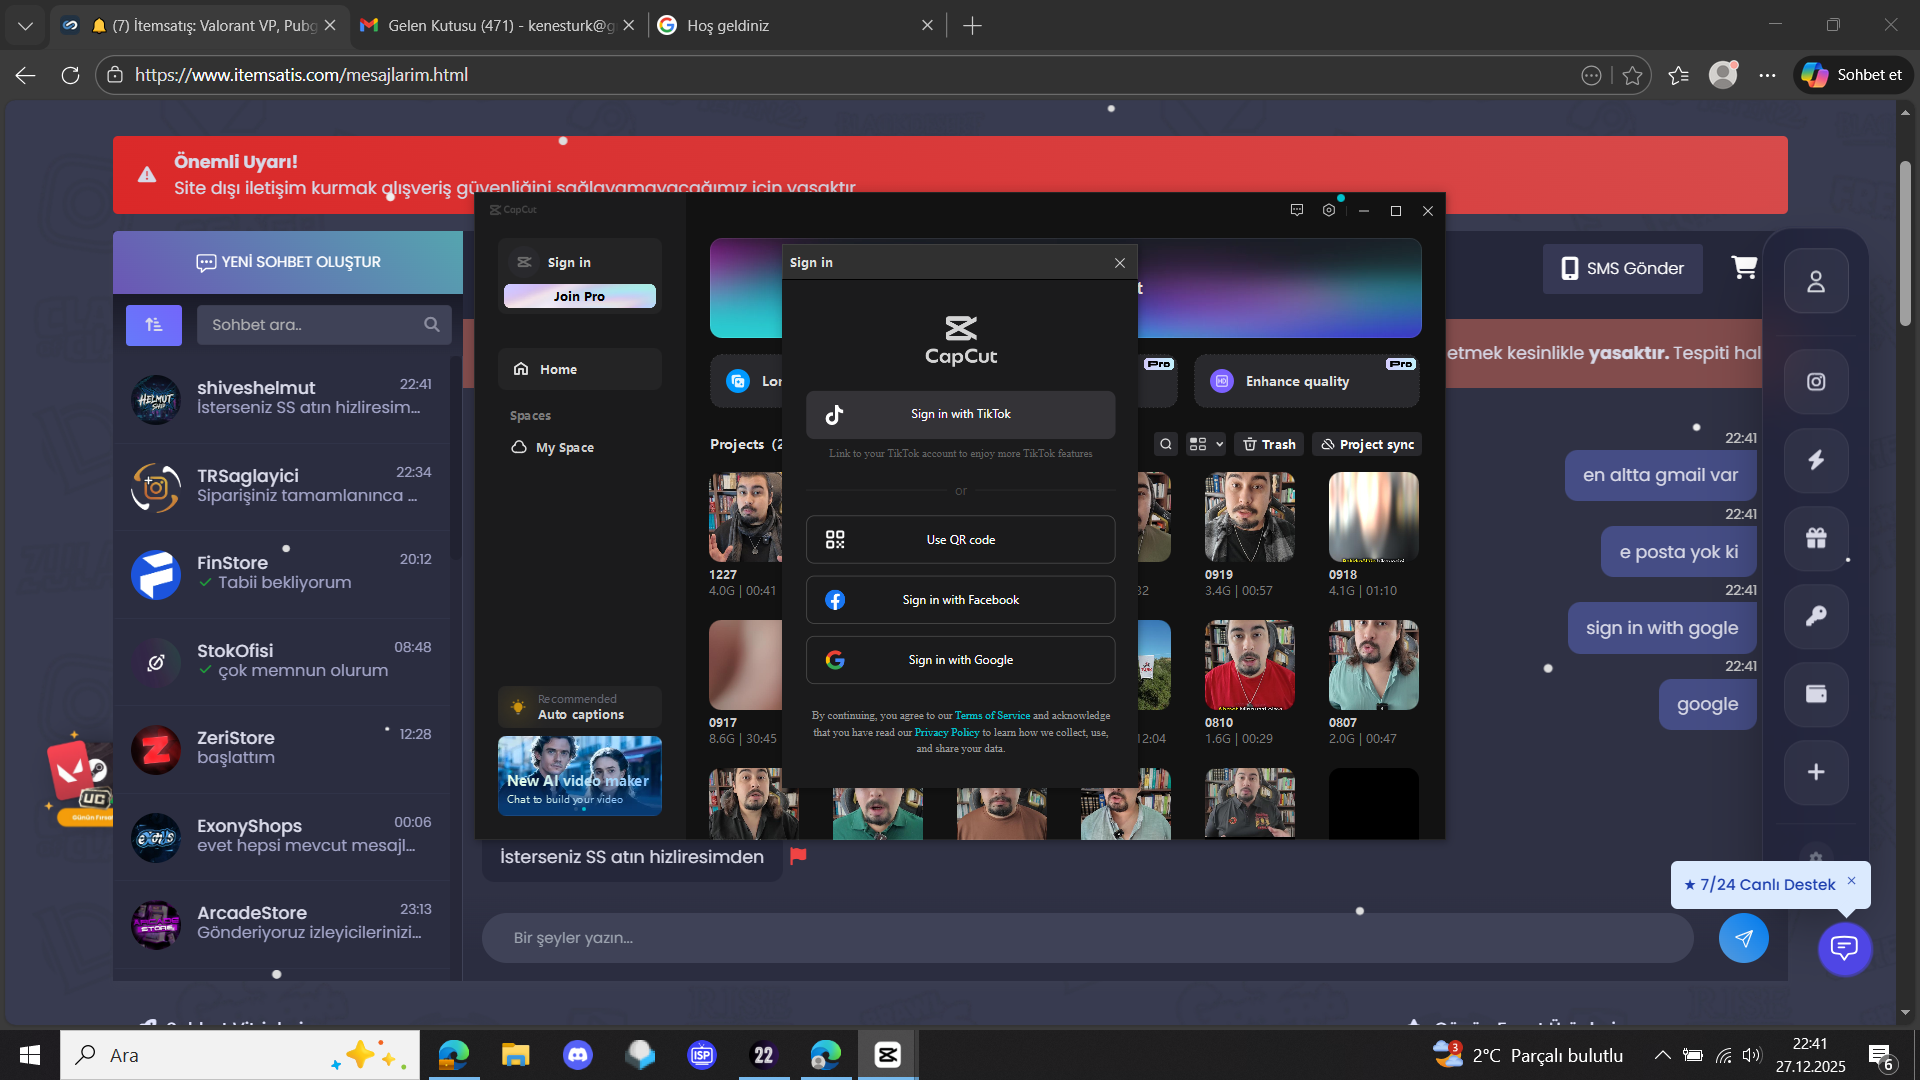Viewport: 1920px width, 1080px height.
Task: Click Join Pro button in CapCut sidebar
Action: (579, 296)
